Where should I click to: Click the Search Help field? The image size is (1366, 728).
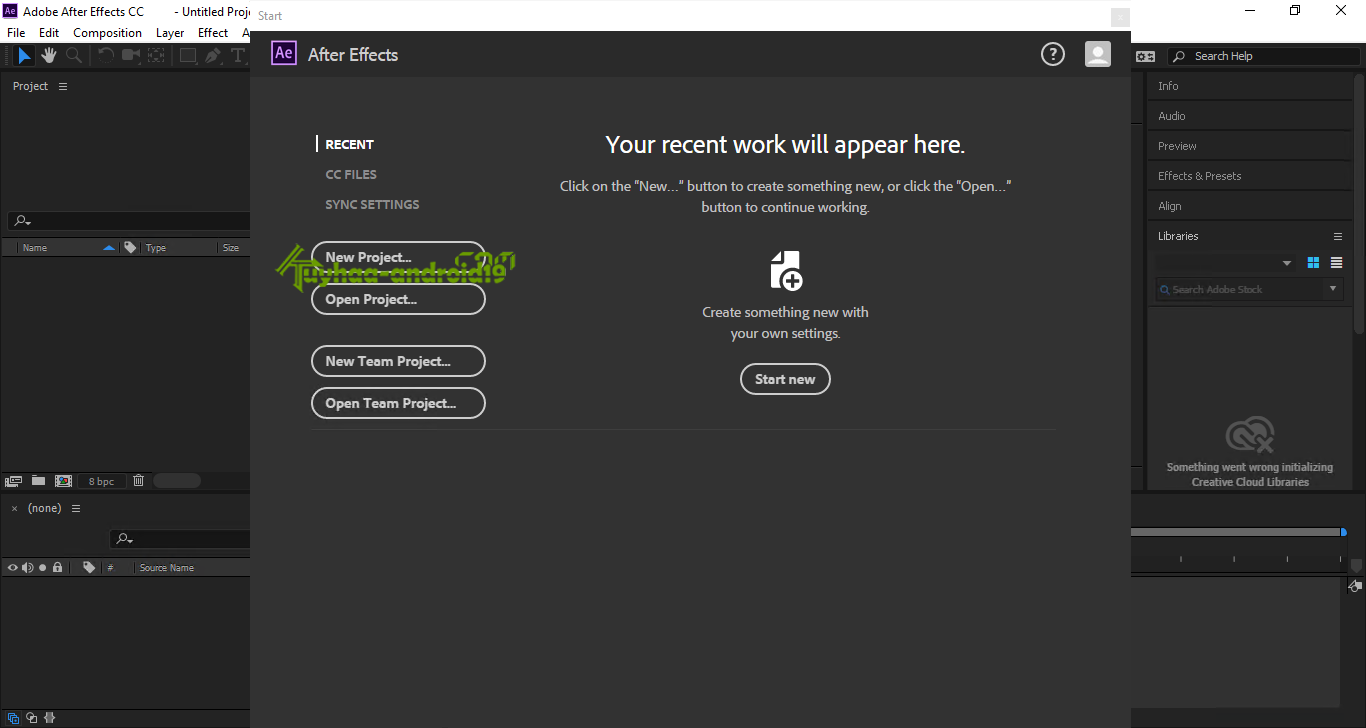click(1263, 57)
